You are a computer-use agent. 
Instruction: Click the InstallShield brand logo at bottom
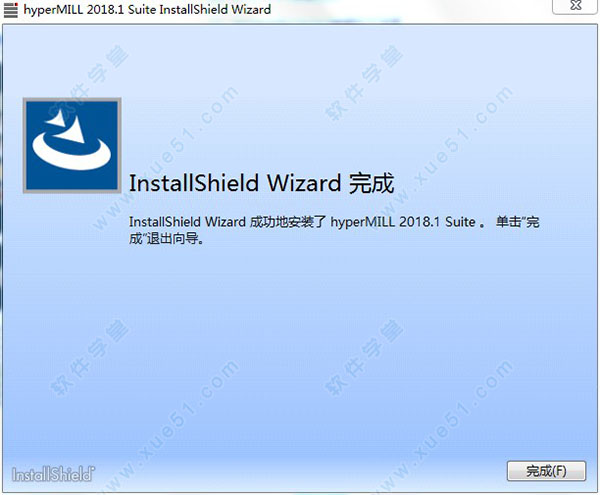point(53,474)
